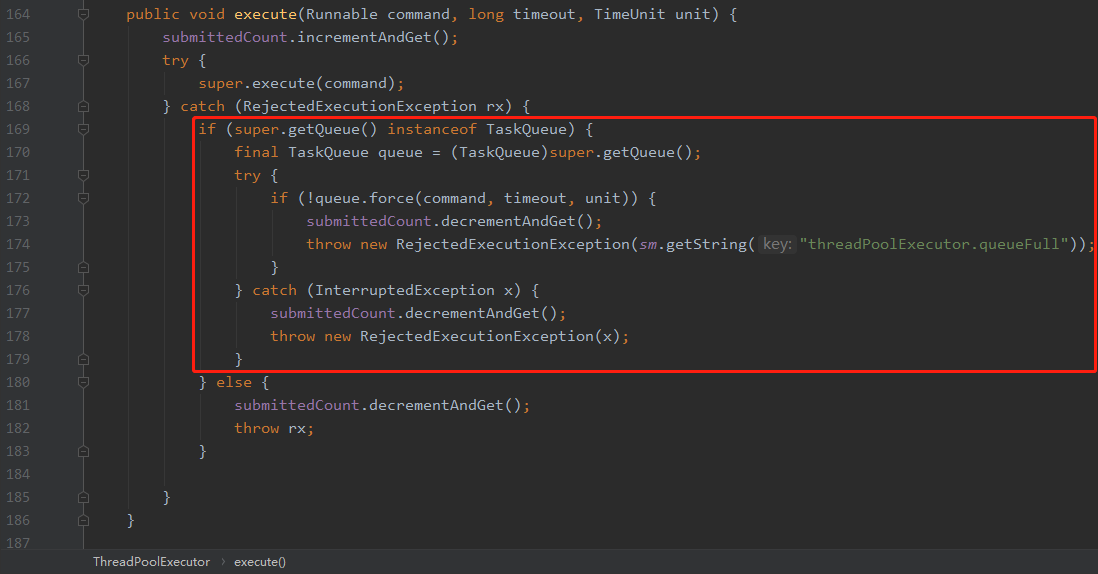Click RejectedExecutionException(x) on line 178
The width and height of the screenshot is (1098, 574).
coord(490,337)
